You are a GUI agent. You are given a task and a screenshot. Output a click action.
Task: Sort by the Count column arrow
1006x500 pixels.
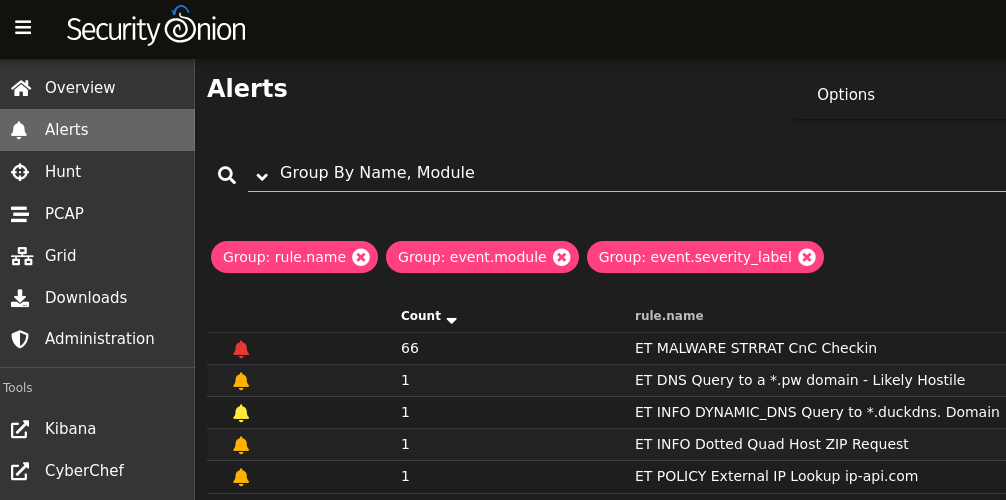click(x=452, y=320)
